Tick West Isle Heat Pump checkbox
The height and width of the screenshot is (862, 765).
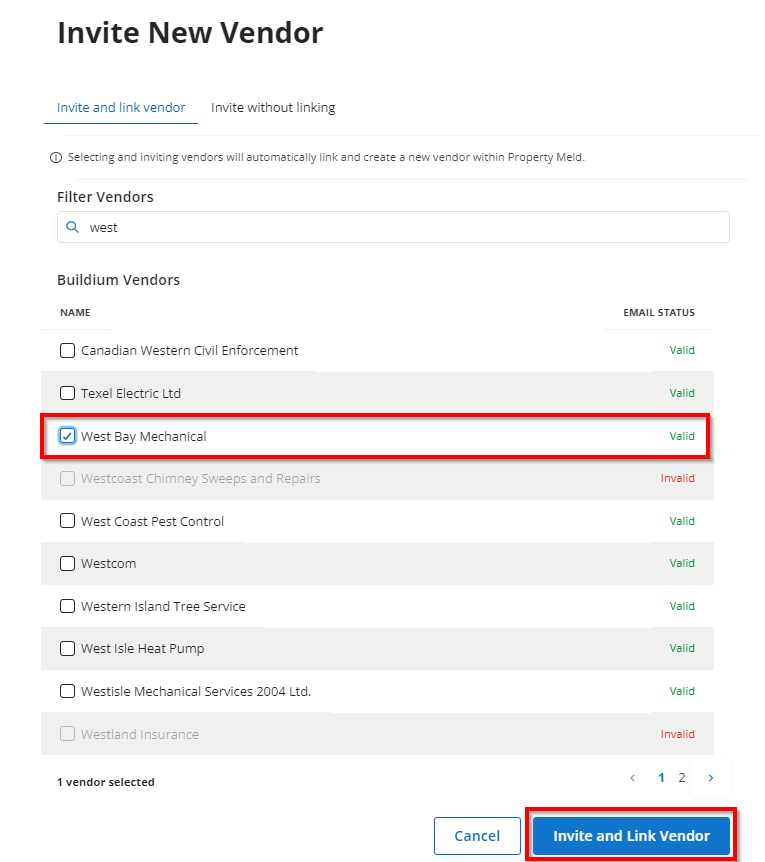[67, 649]
